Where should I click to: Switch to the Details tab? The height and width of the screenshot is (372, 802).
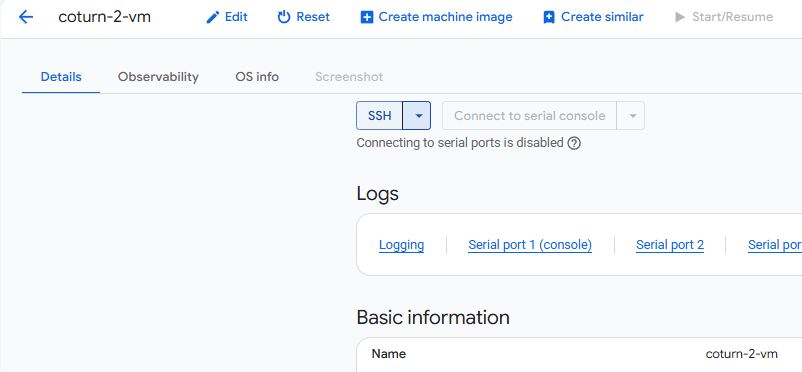61,77
